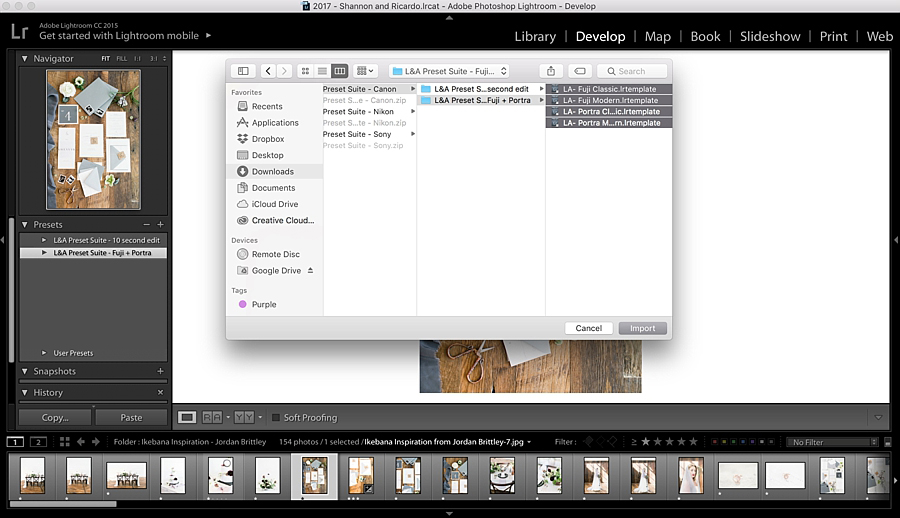Select Google Drive under Devices
Screen dimensions: 900x518
point(276,270)
